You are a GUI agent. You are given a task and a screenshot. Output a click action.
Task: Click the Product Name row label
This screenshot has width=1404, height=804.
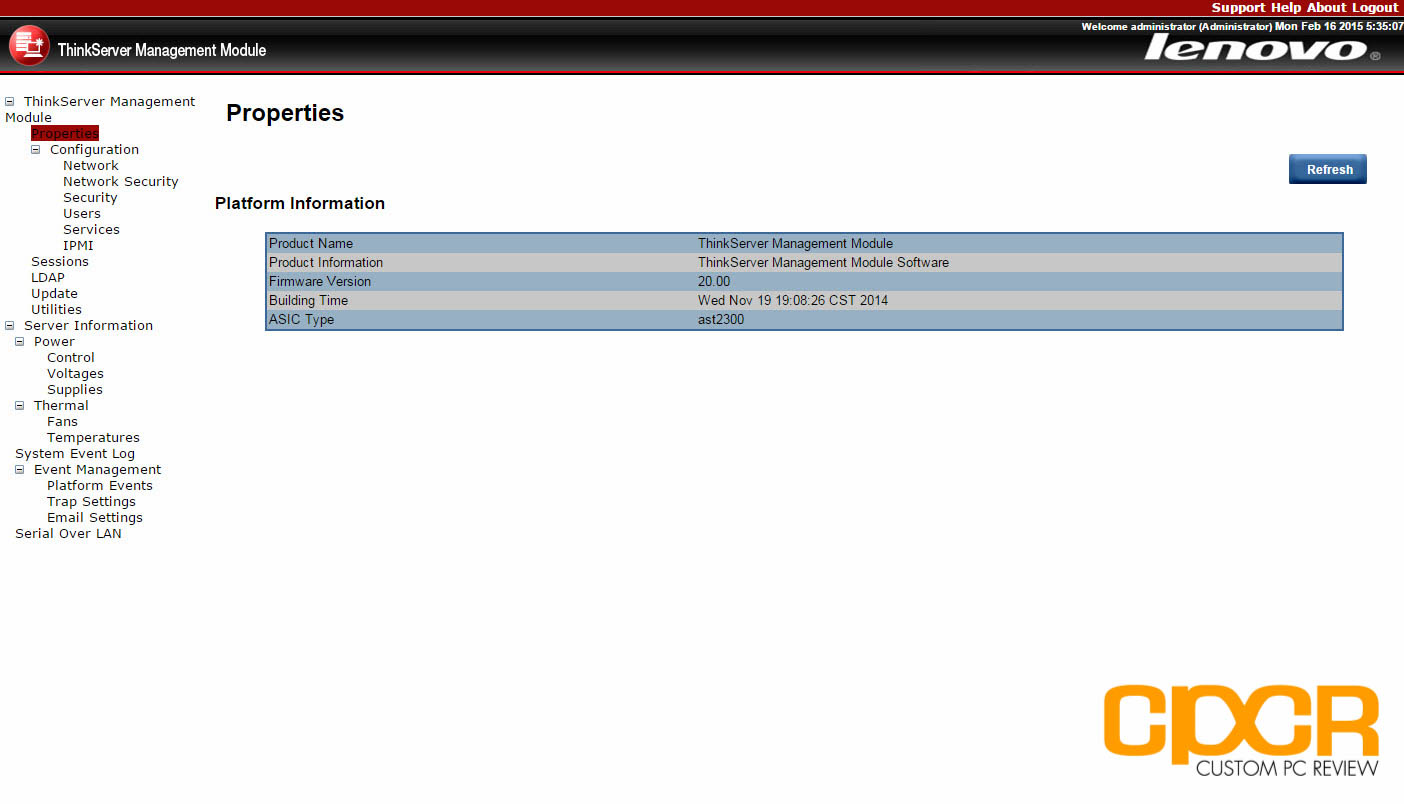click(311, 244)
